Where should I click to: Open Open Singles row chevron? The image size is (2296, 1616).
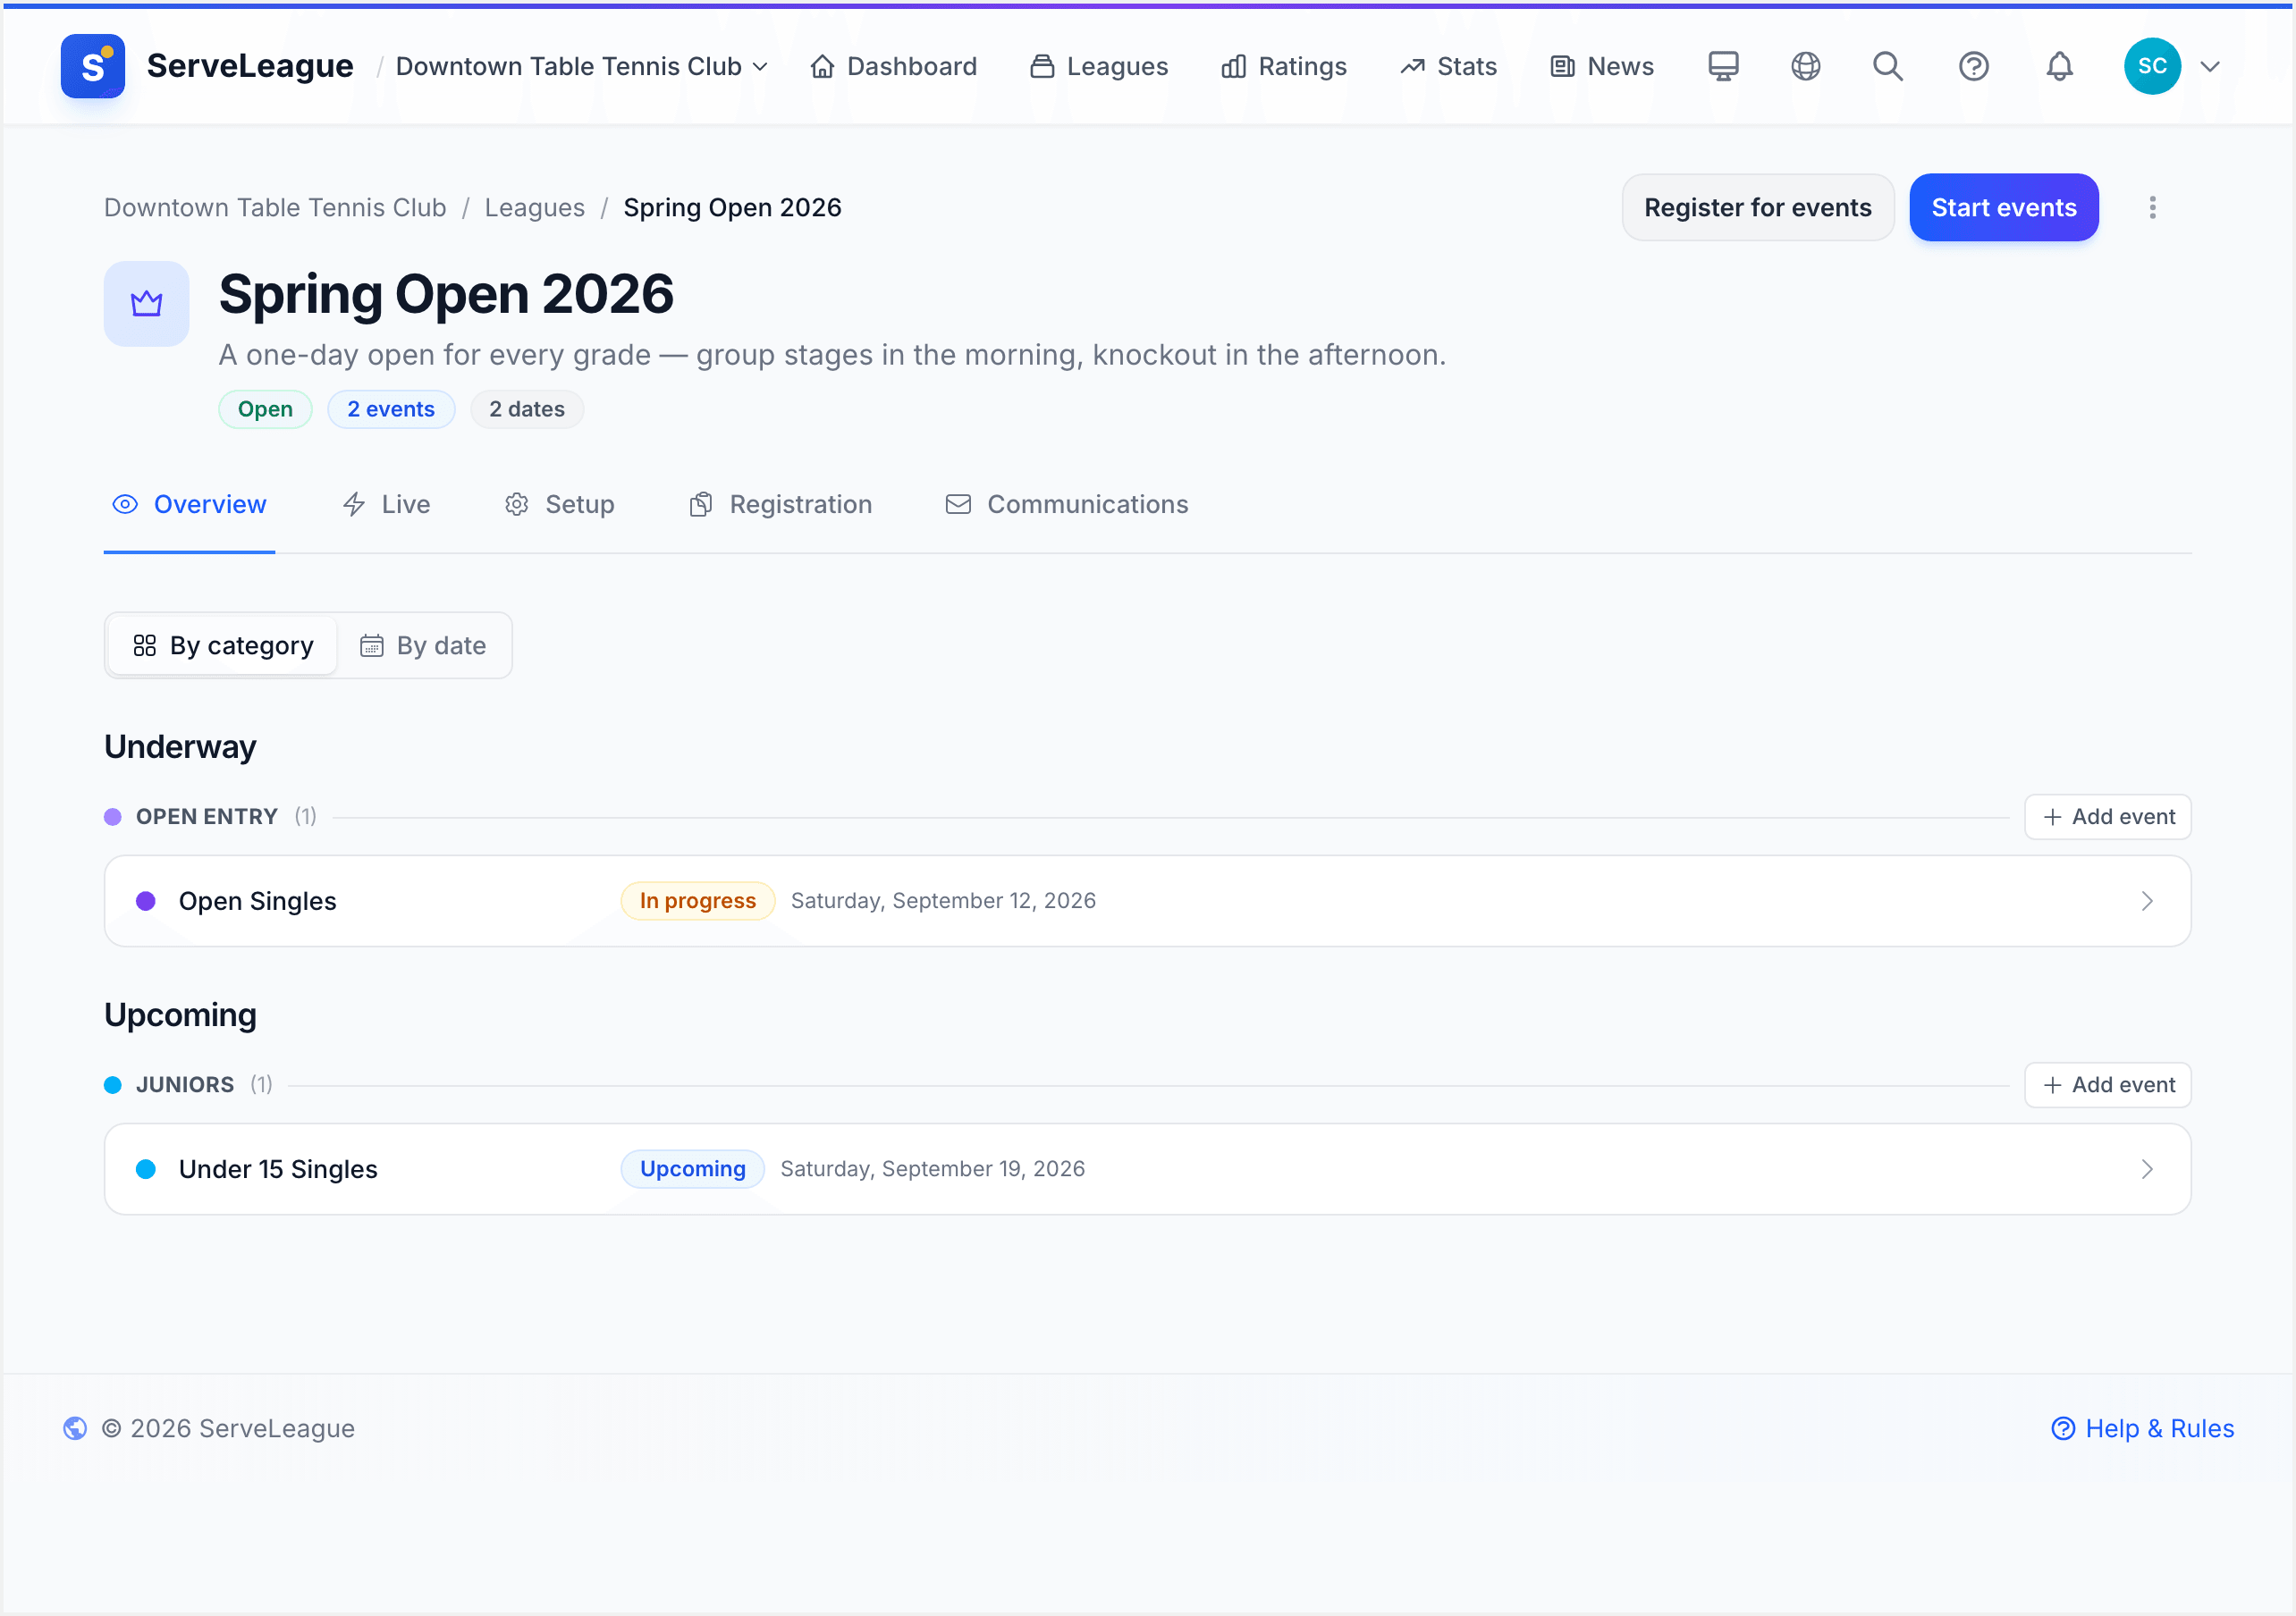[2146, 901]
